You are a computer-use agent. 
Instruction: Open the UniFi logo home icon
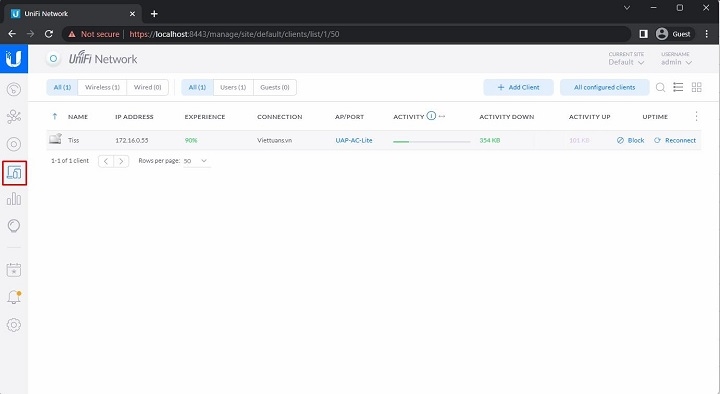click(x=14, y=59)
